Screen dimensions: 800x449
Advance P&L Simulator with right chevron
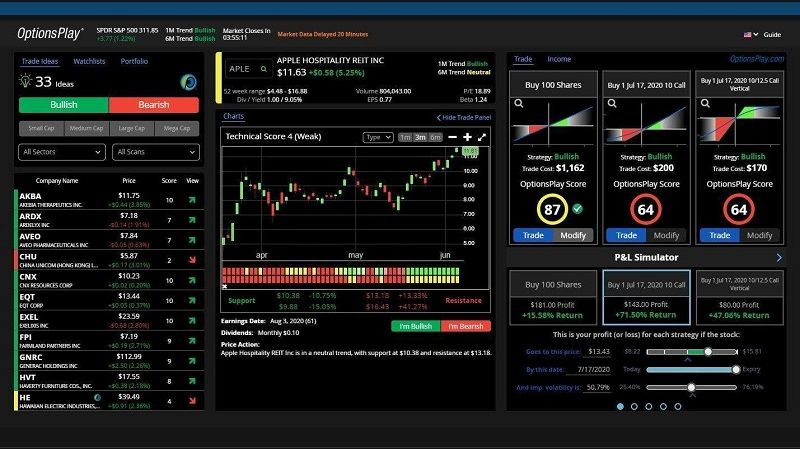tap(779, 258)
